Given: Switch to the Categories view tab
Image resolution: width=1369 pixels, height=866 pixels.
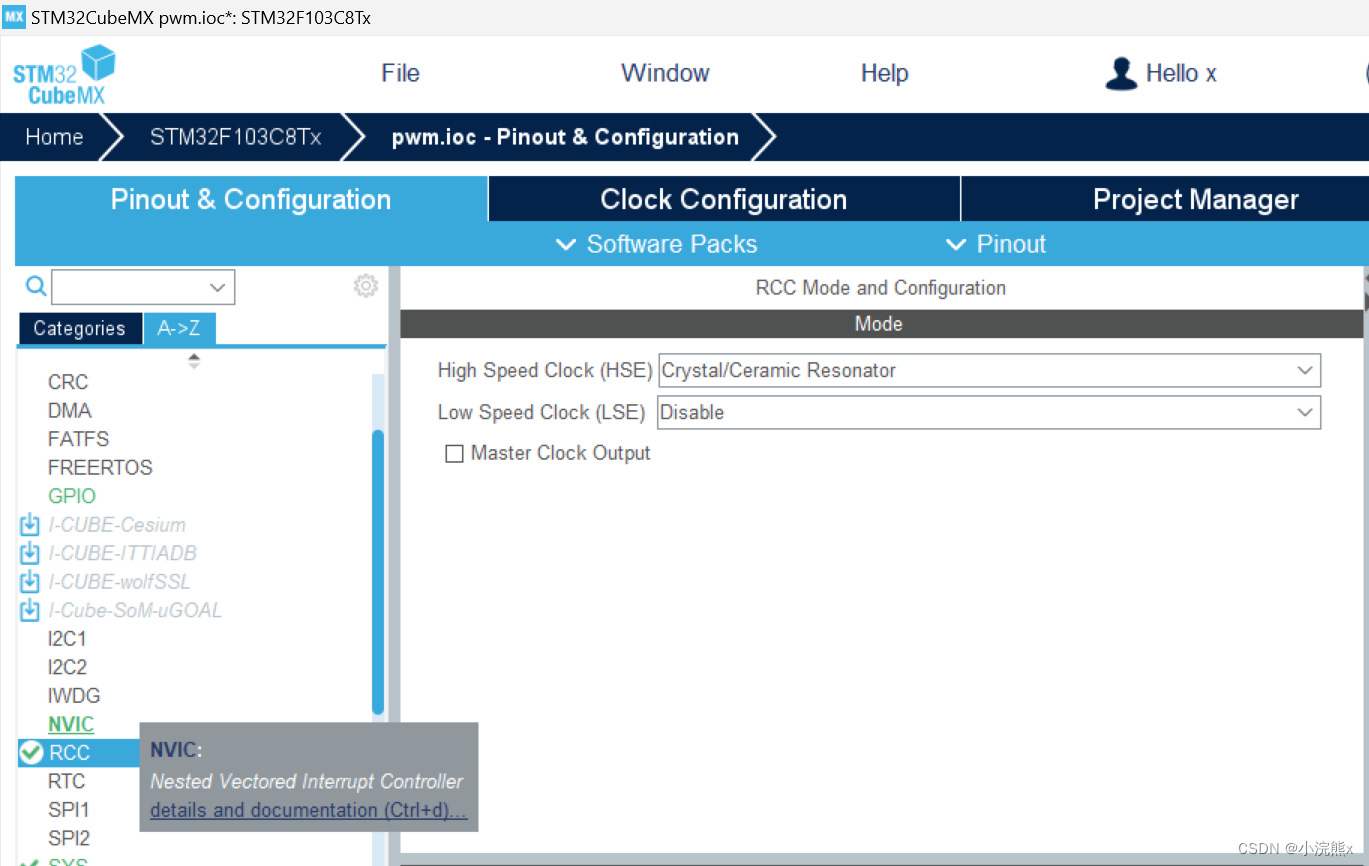Looking at the screenshot, I should [x=80, y=329].
